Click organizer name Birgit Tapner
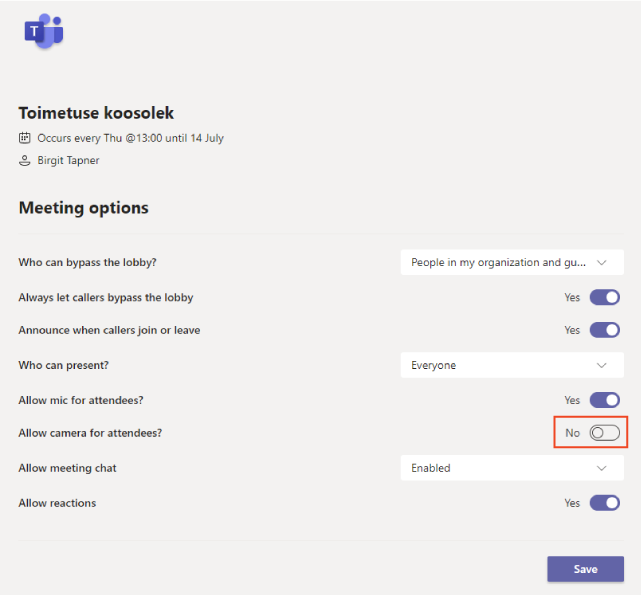Viewport: 641px width, 595px height. (x=68, y=160)
